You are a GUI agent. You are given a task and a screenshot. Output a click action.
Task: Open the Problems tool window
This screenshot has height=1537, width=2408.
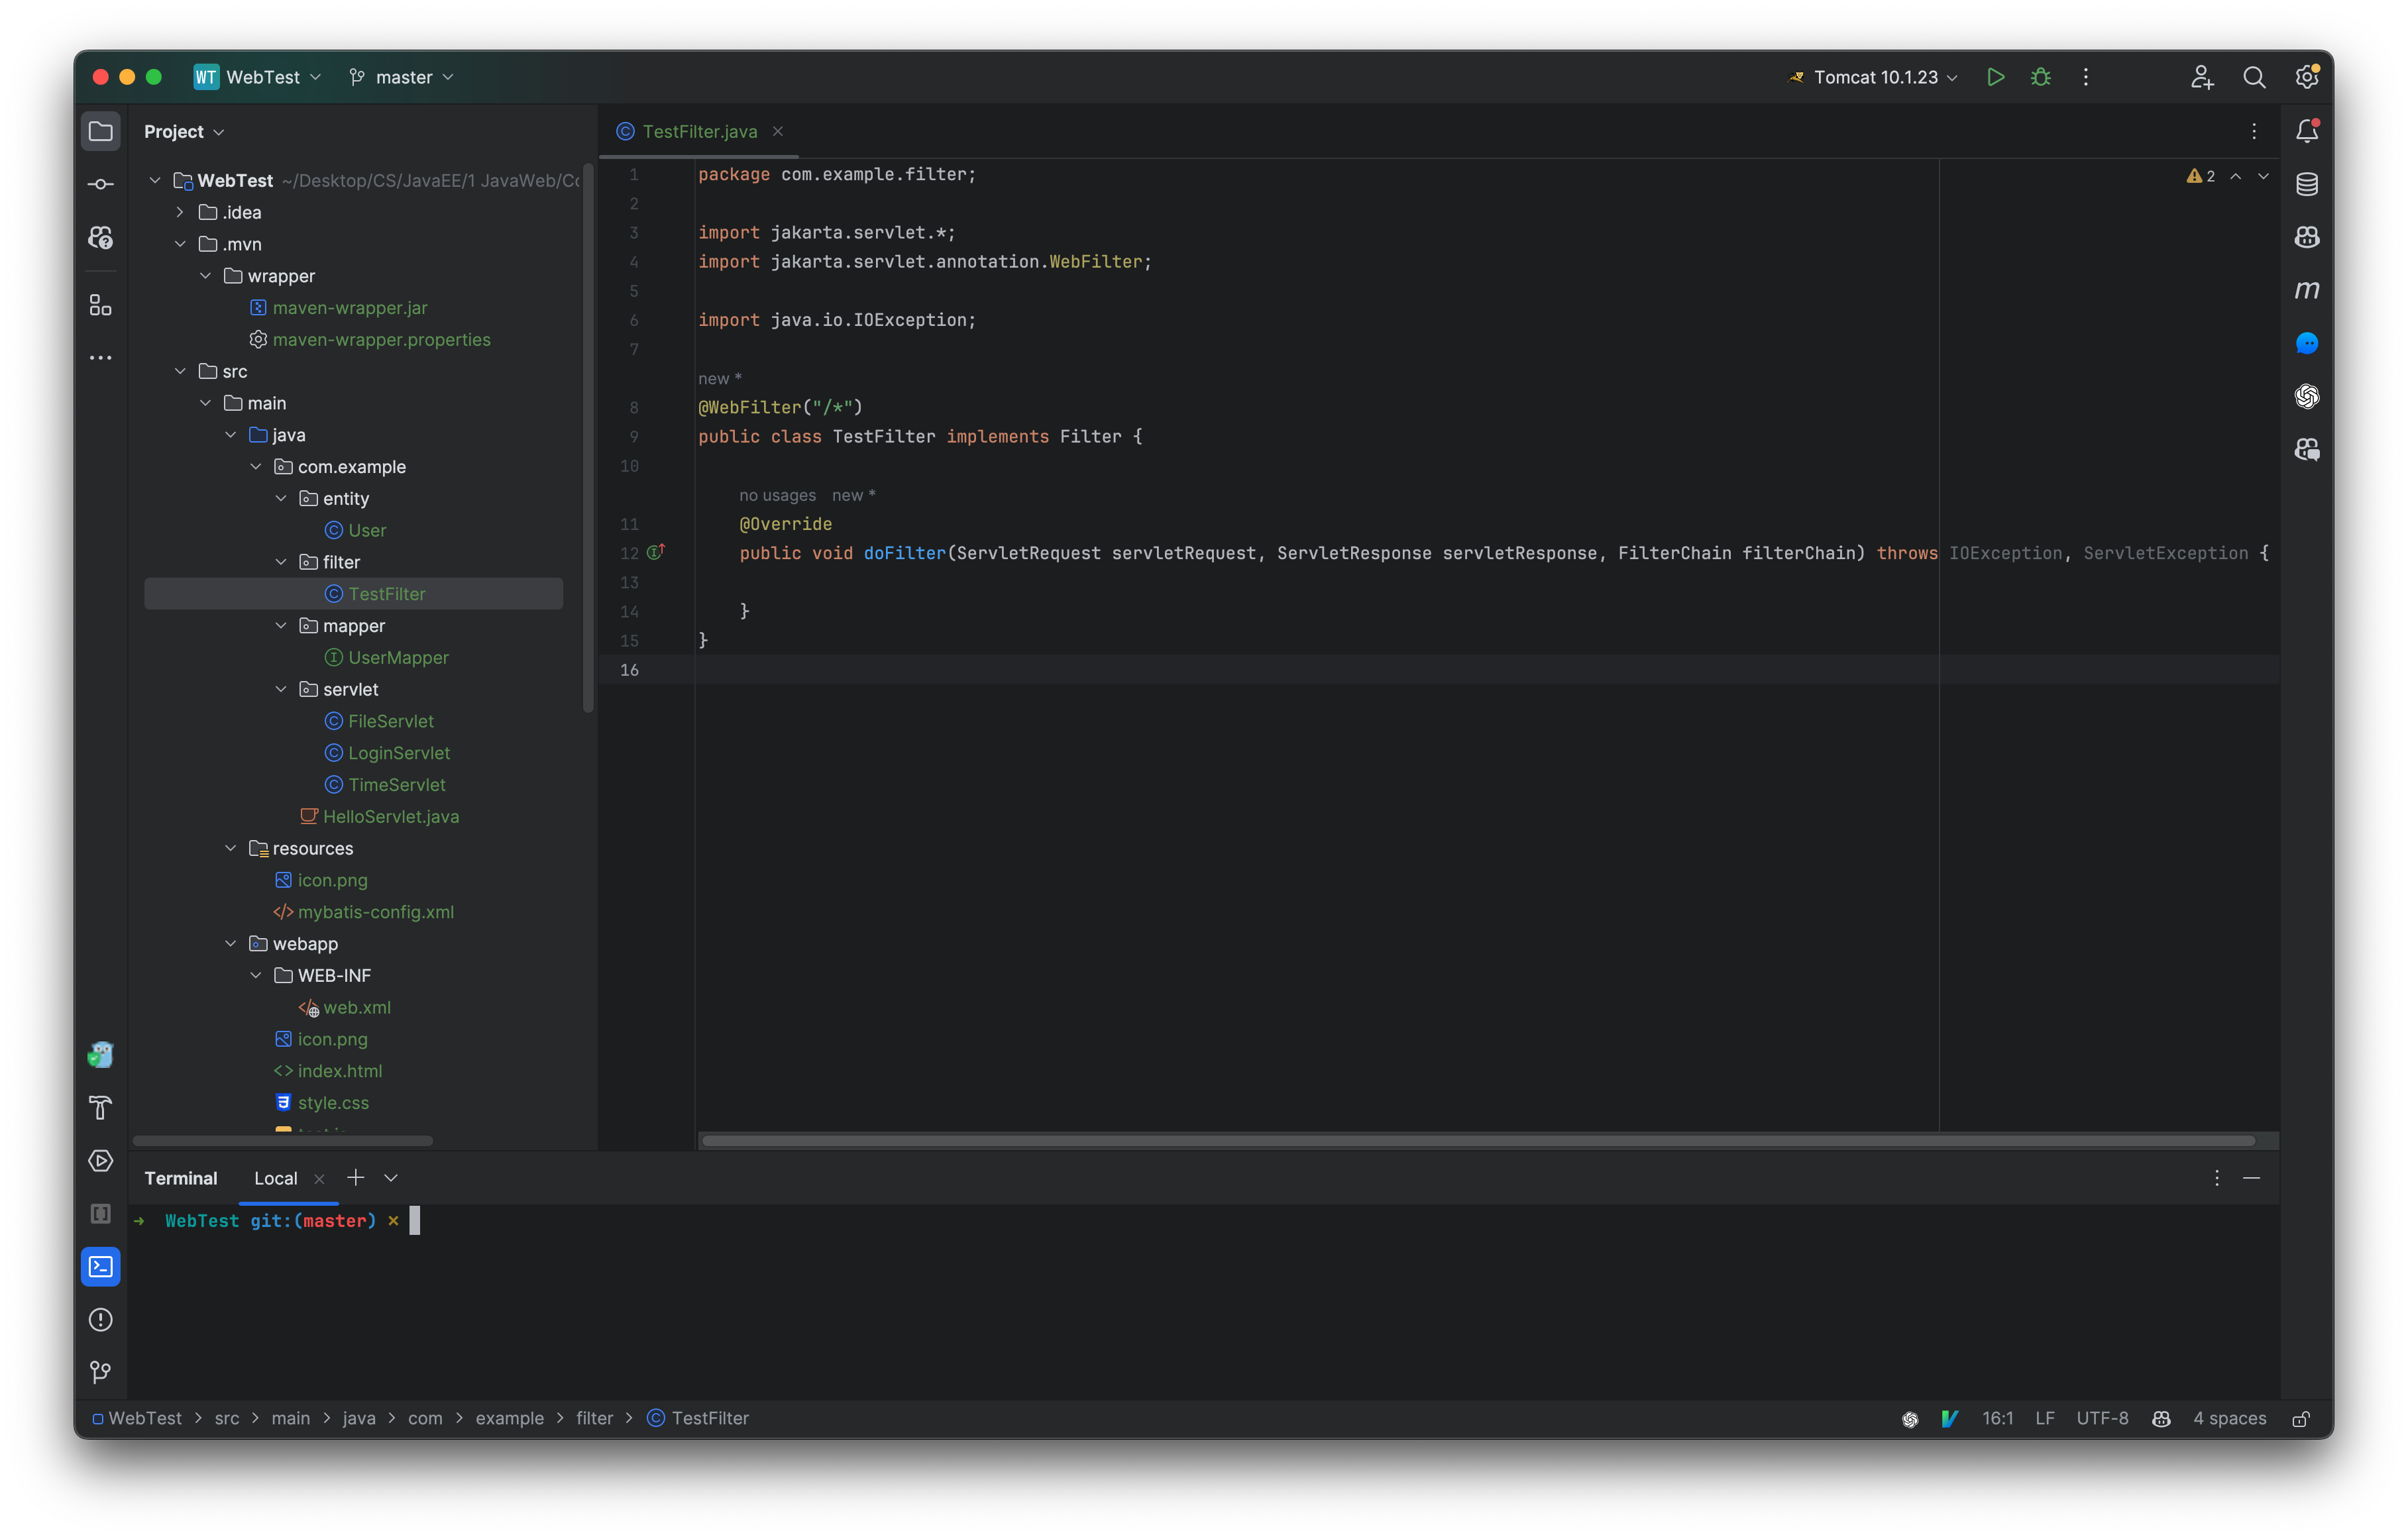[100, 1320]
